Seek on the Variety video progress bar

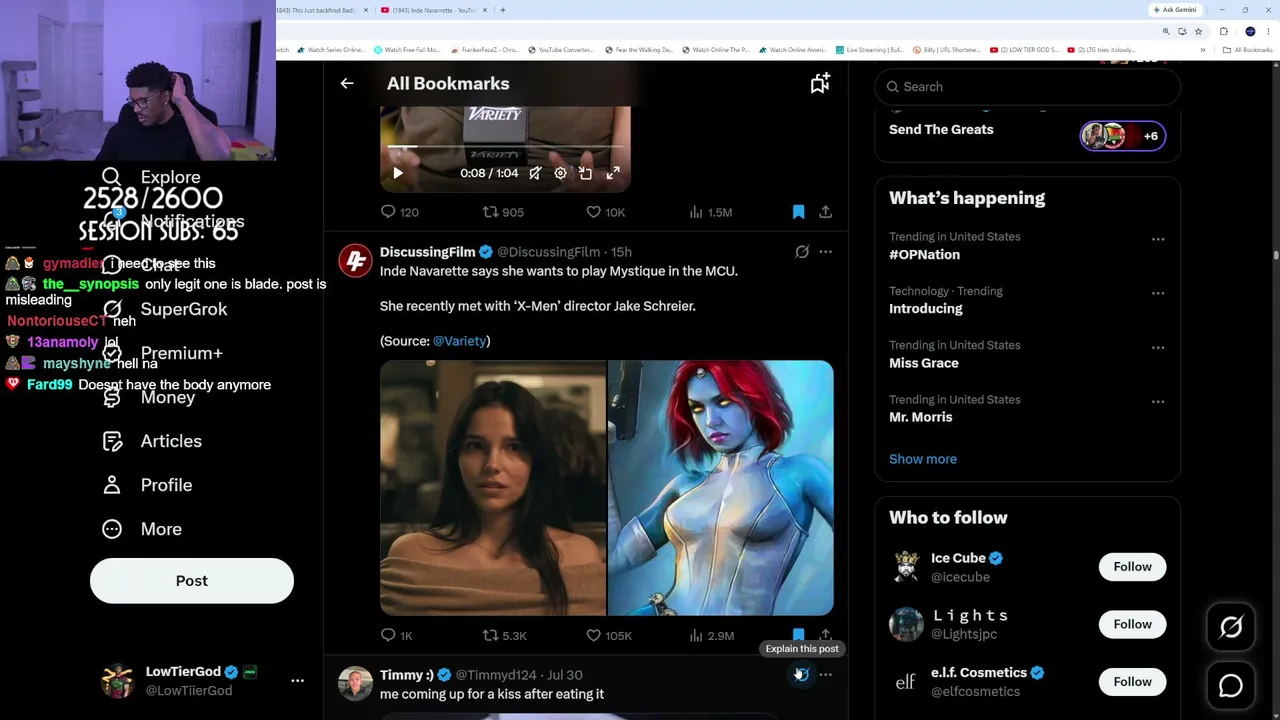click(x=505, y=147)
